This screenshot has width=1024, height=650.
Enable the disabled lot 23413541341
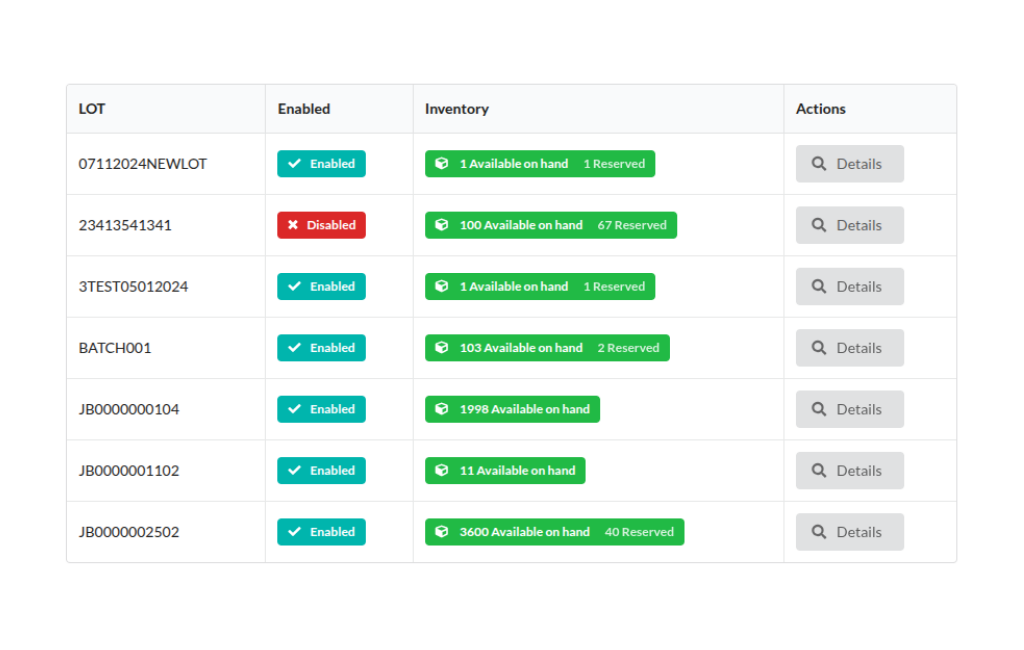coord(321,225)
